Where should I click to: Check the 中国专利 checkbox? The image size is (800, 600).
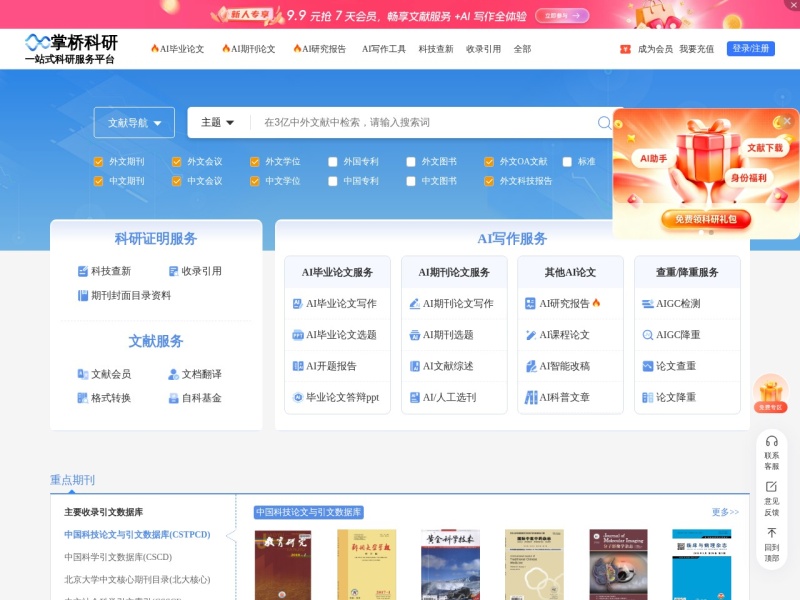333,181
